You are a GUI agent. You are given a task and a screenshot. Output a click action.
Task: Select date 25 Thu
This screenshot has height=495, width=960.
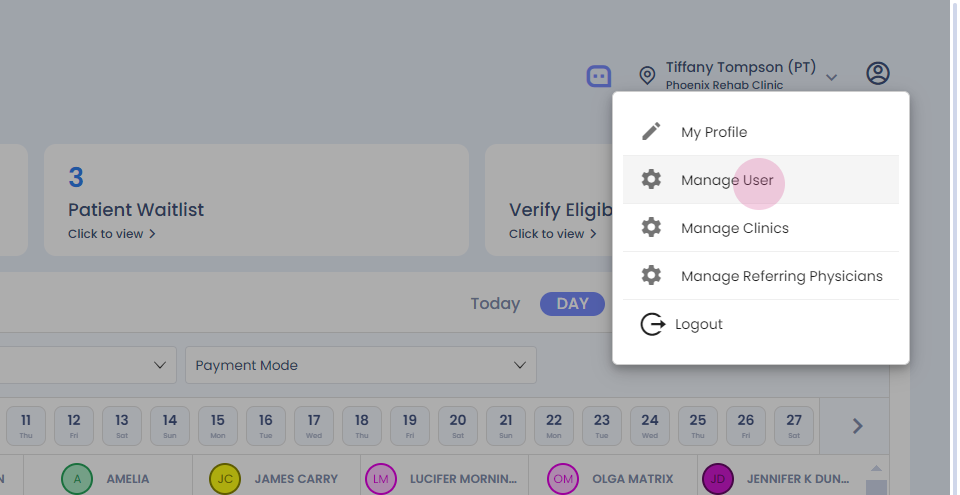coord(697,426)
